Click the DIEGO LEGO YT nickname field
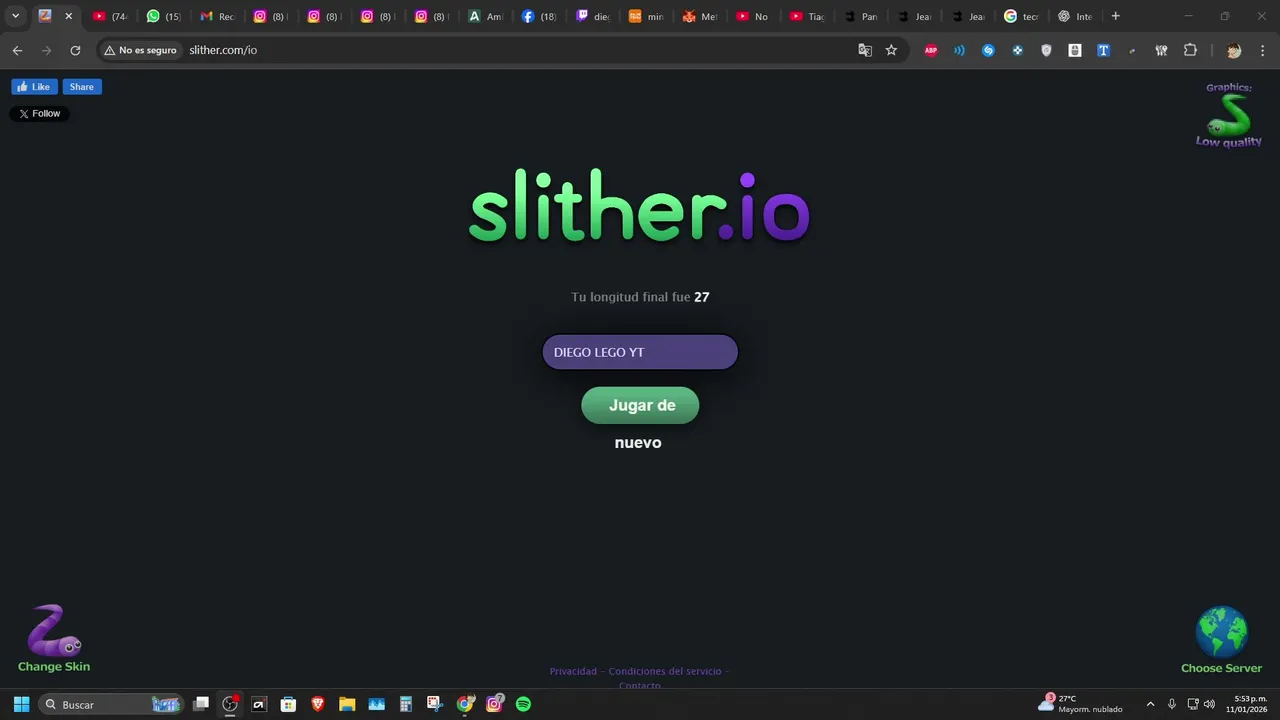This screenshot has width=1280, height=720. (640, 352)
